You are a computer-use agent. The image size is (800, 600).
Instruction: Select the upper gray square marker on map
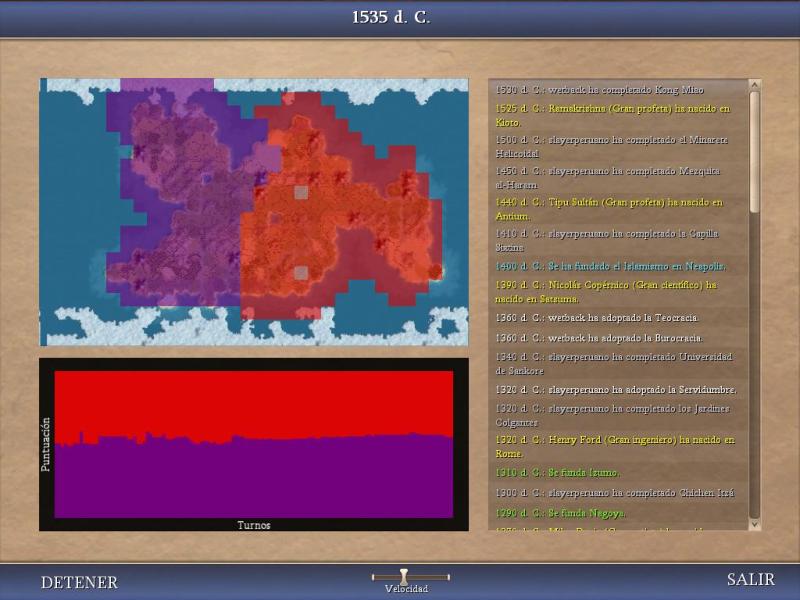pos(301,192)
